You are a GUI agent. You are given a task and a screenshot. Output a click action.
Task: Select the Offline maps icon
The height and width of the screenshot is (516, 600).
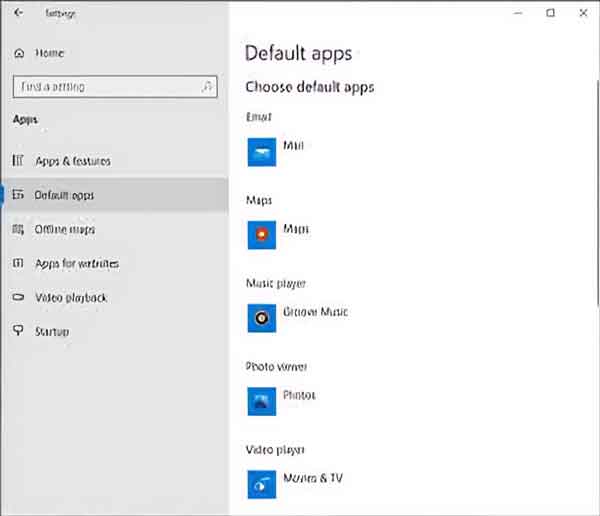[18, 229]
